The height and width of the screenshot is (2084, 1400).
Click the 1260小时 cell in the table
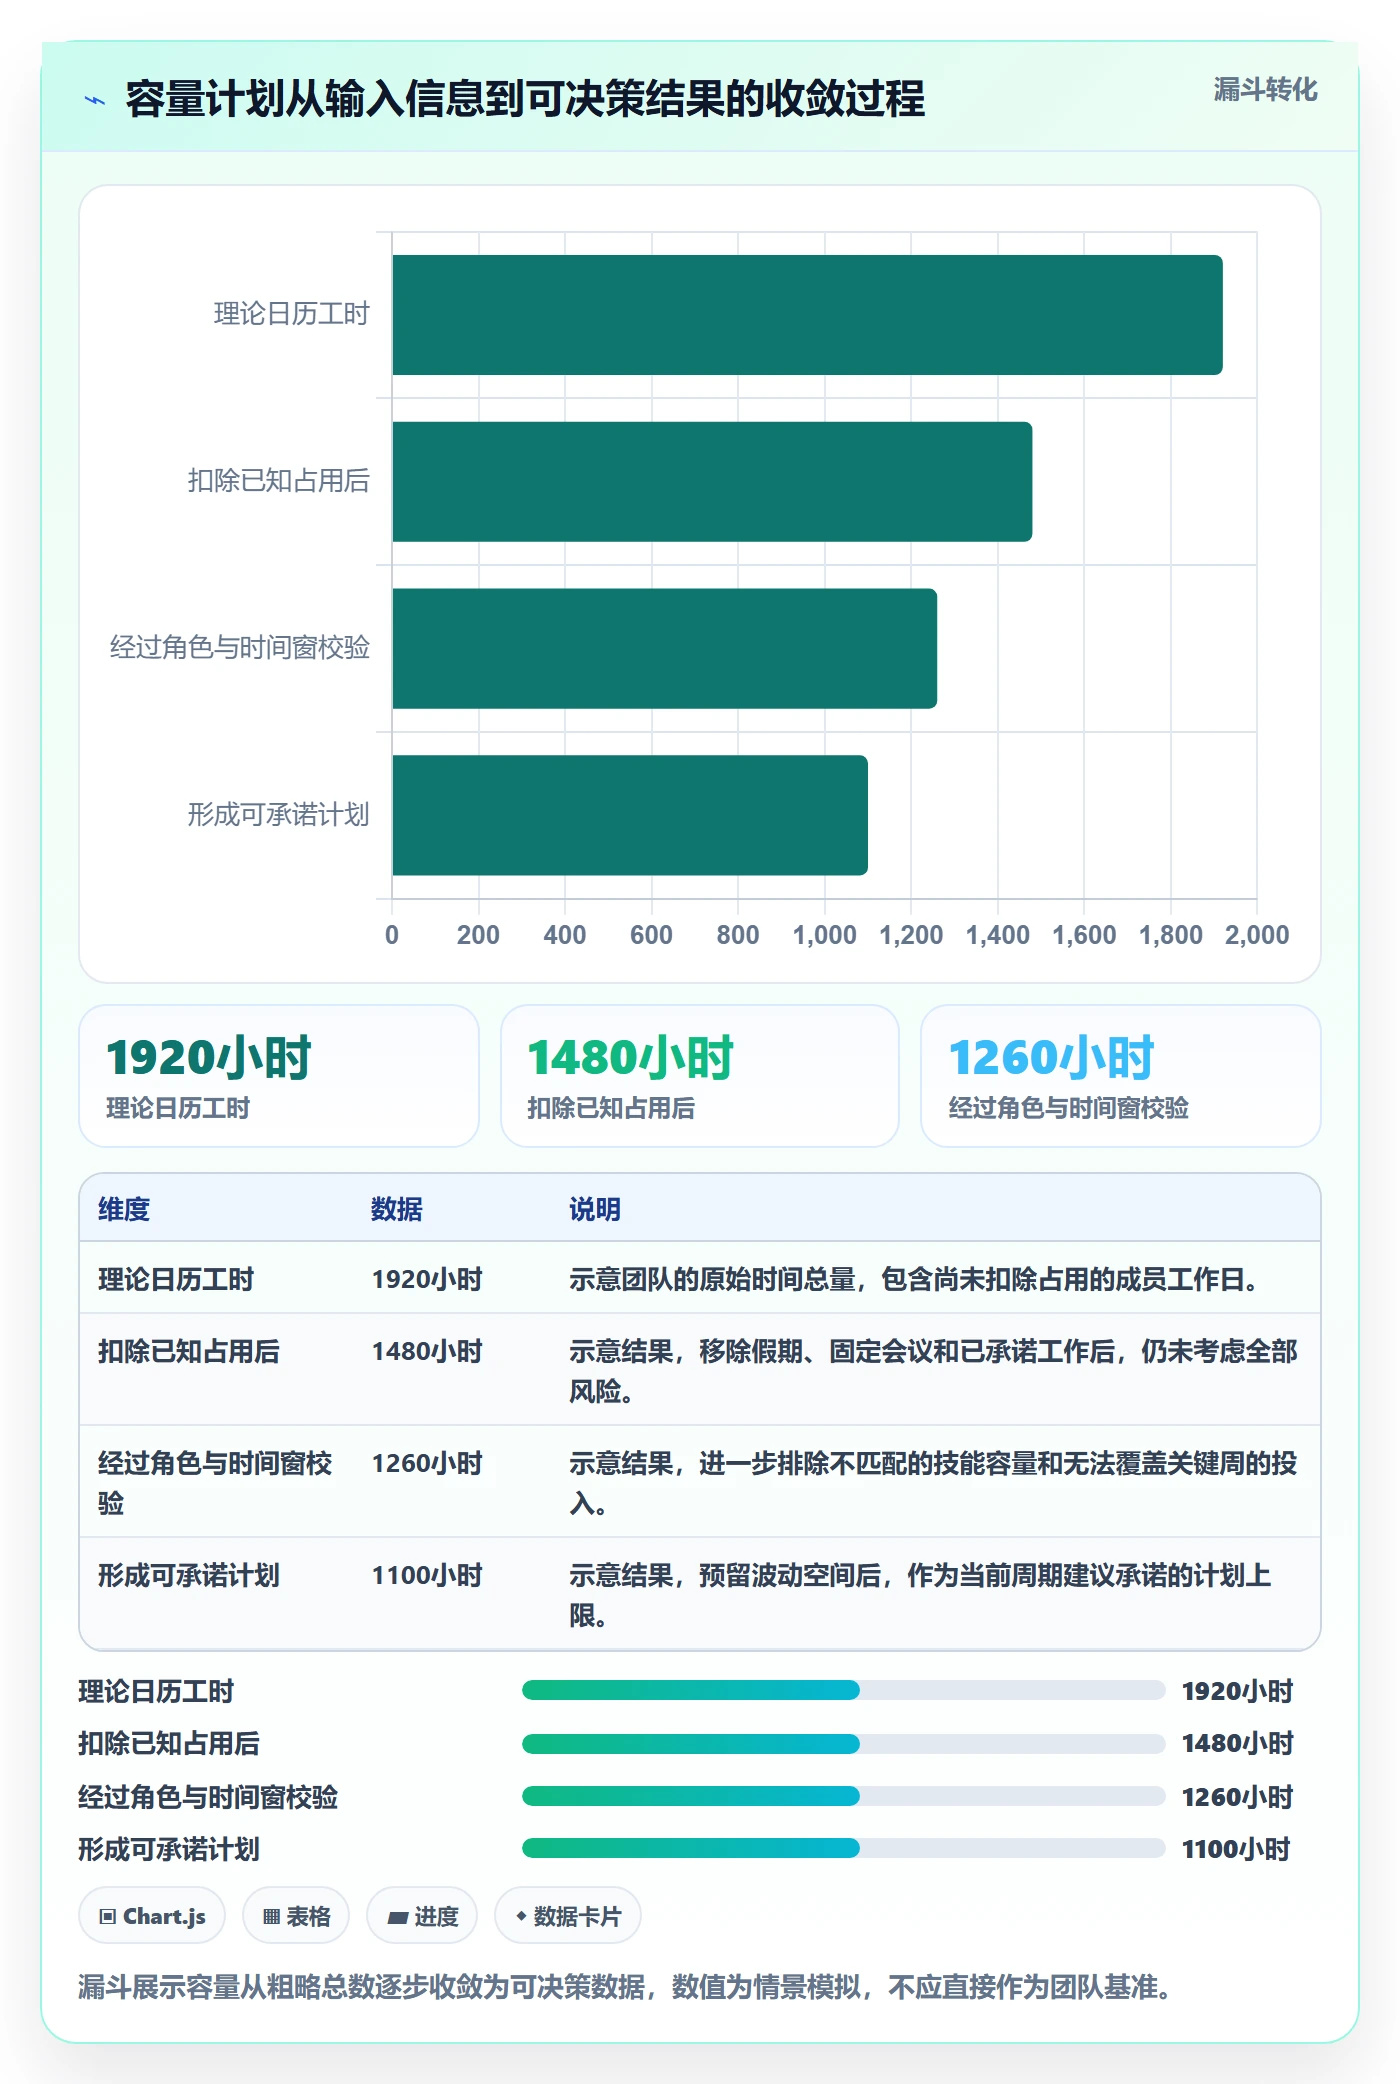(427, 1464)
